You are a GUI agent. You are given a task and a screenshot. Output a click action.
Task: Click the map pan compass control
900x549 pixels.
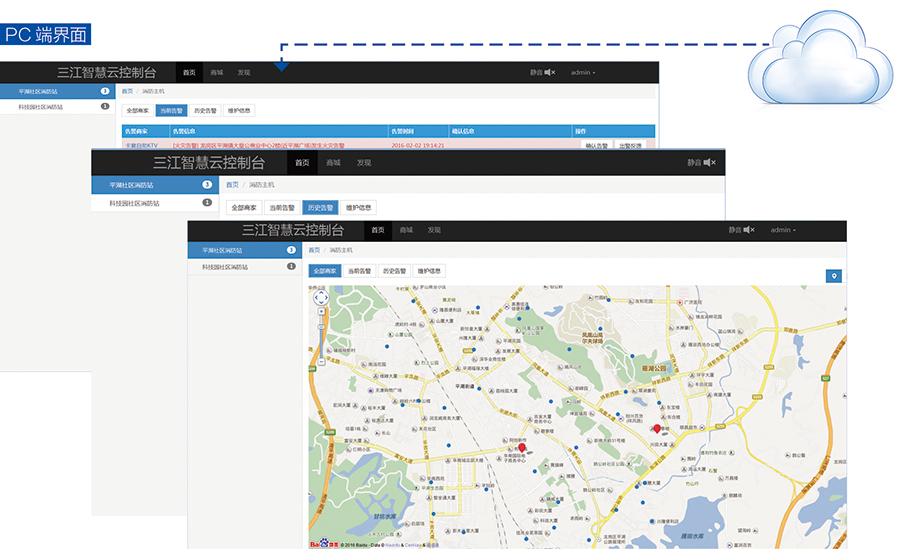pyautogui.click(x=321, y=297)
